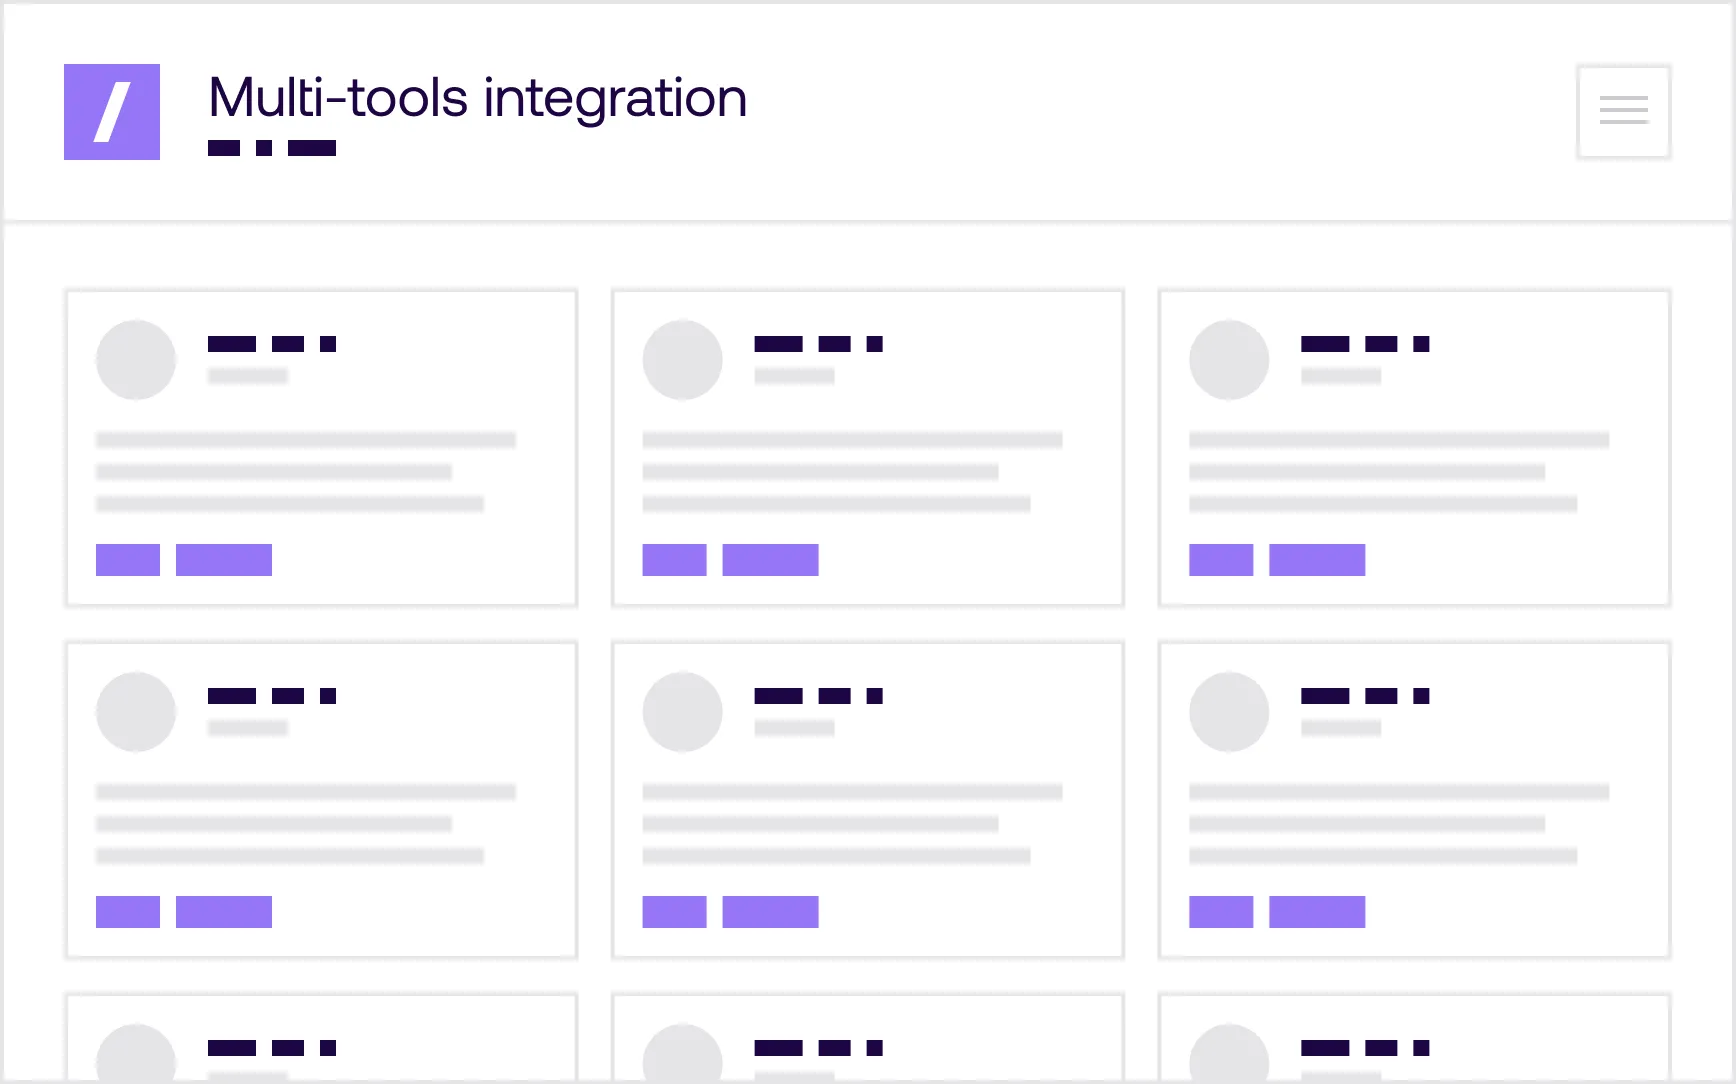Open the hamburger menu in the header
This screenshot has height=1084, width=1736.
[1623, 111]
